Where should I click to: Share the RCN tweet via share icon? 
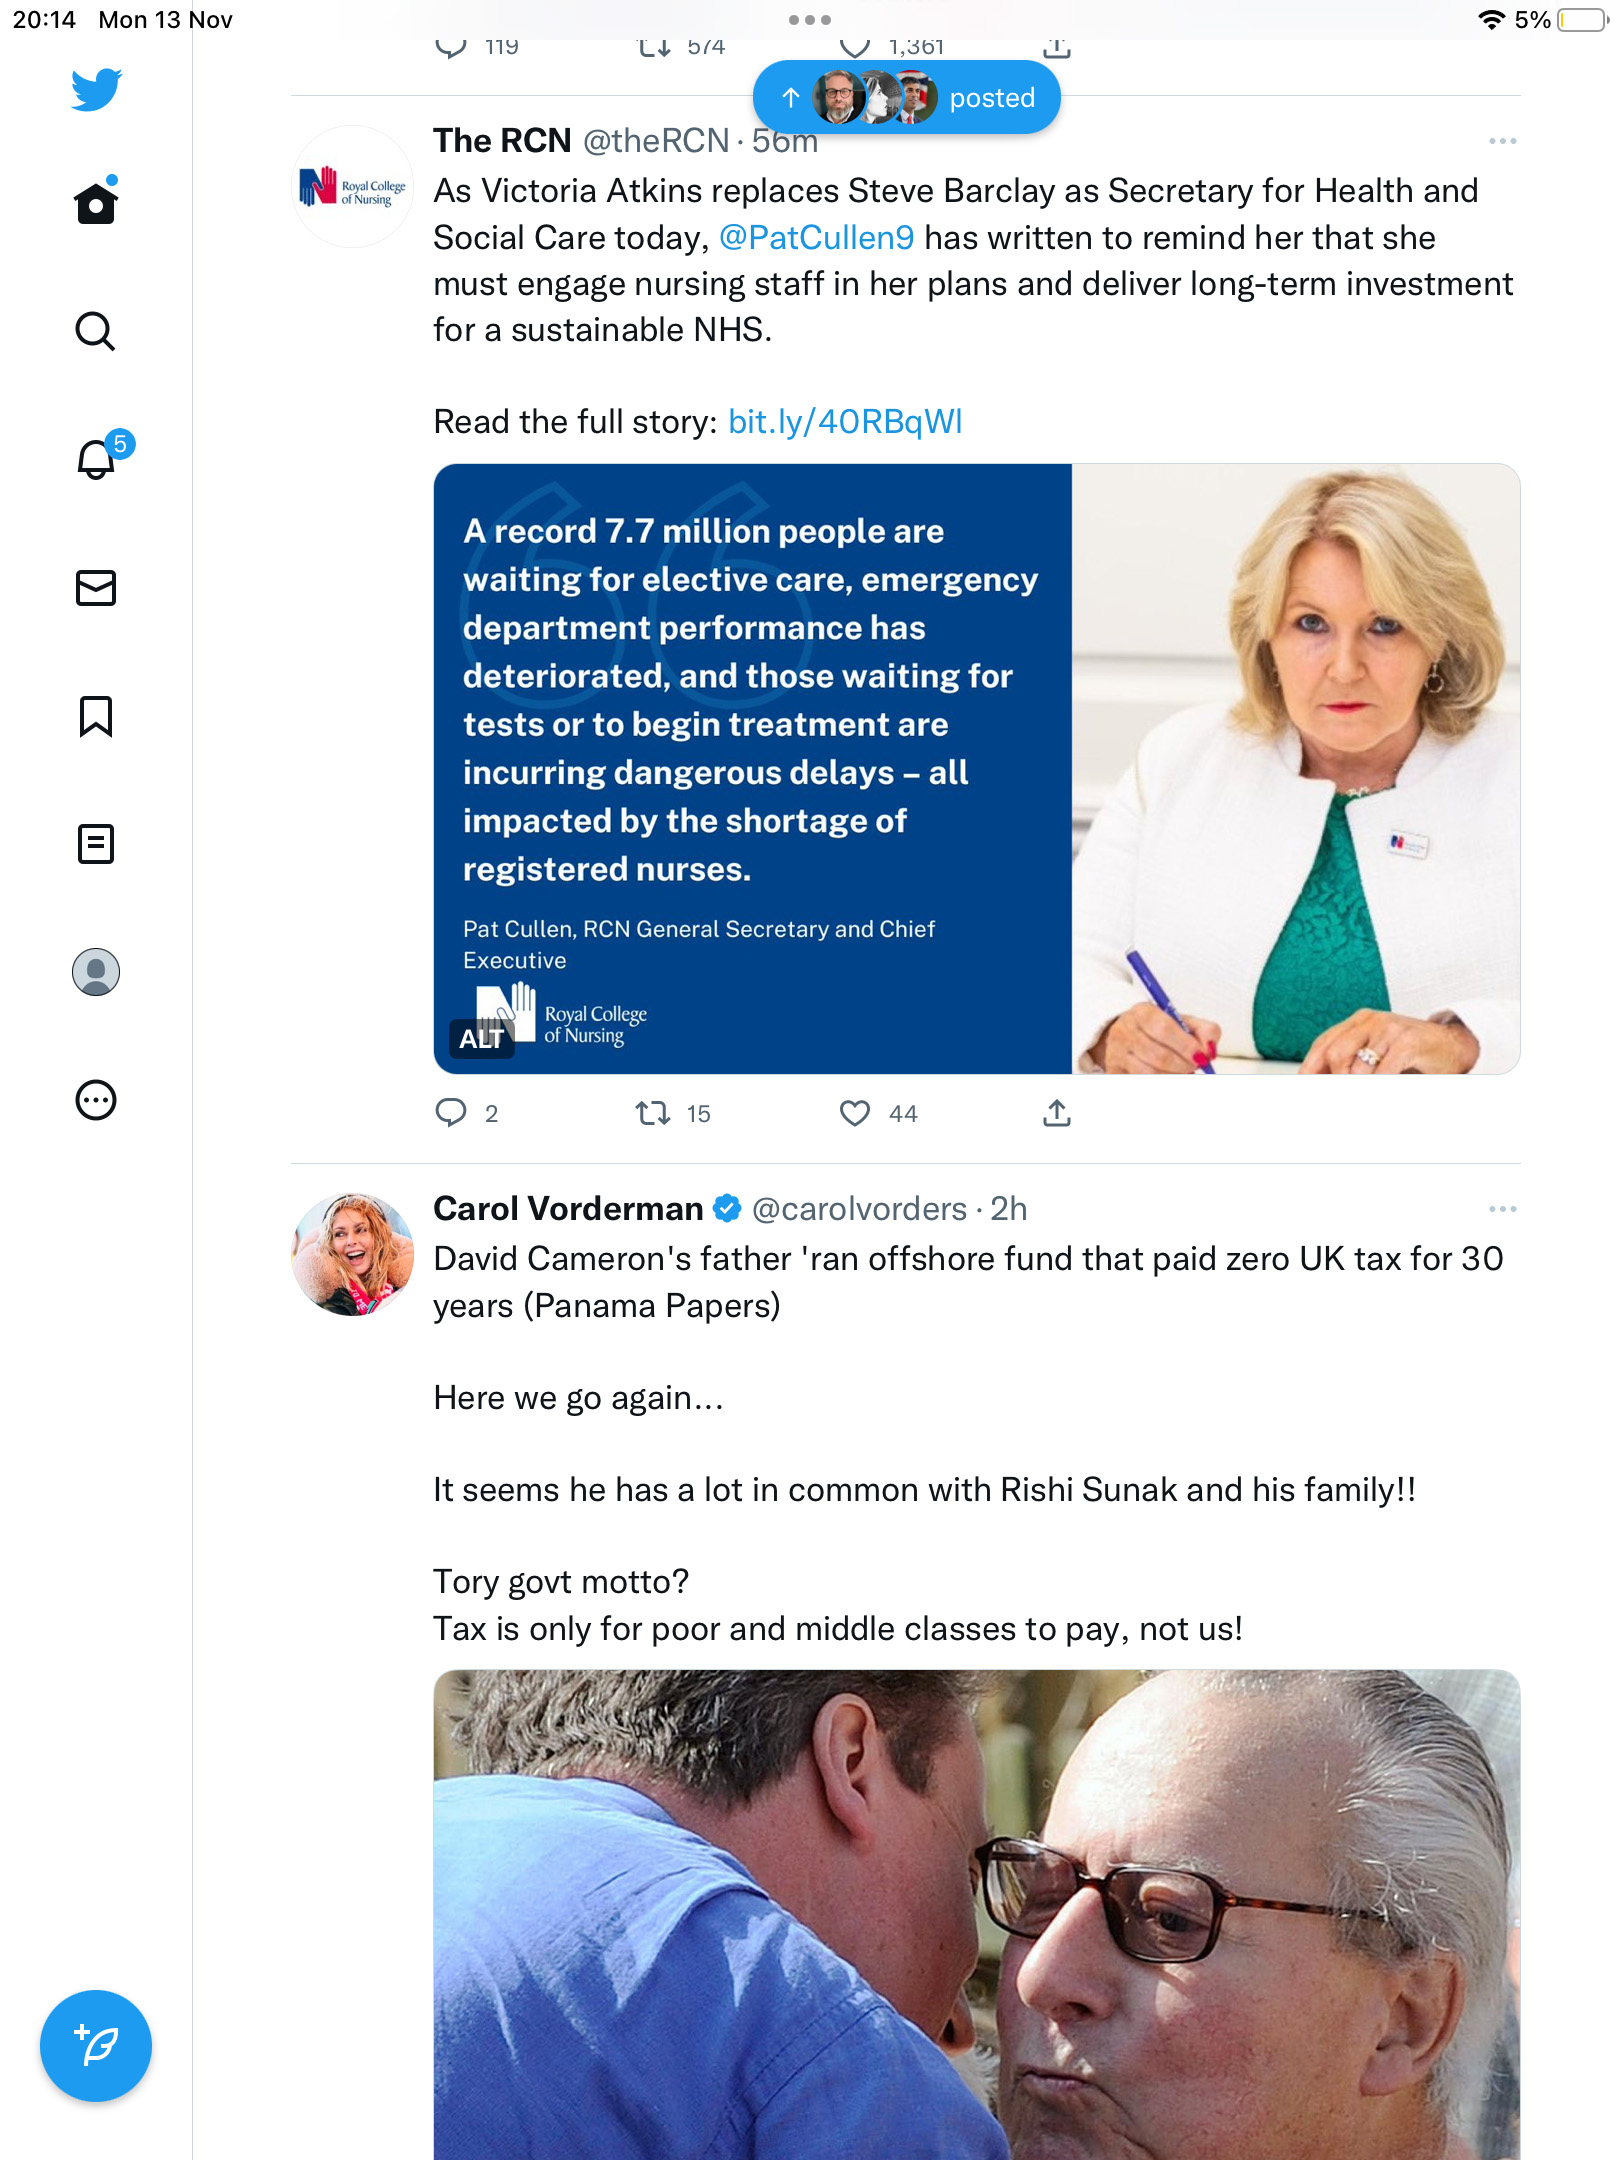coord(1057,1113)
